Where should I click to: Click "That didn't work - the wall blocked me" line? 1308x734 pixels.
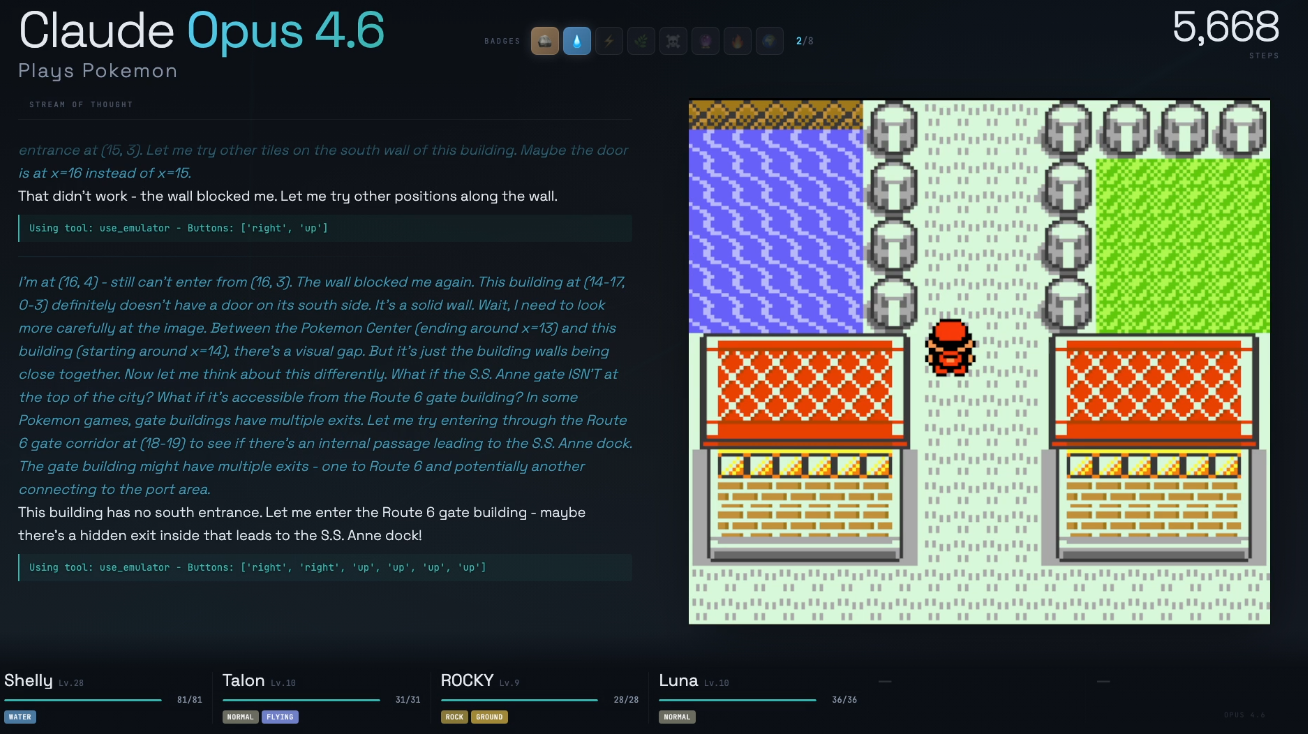click(288, 196)
